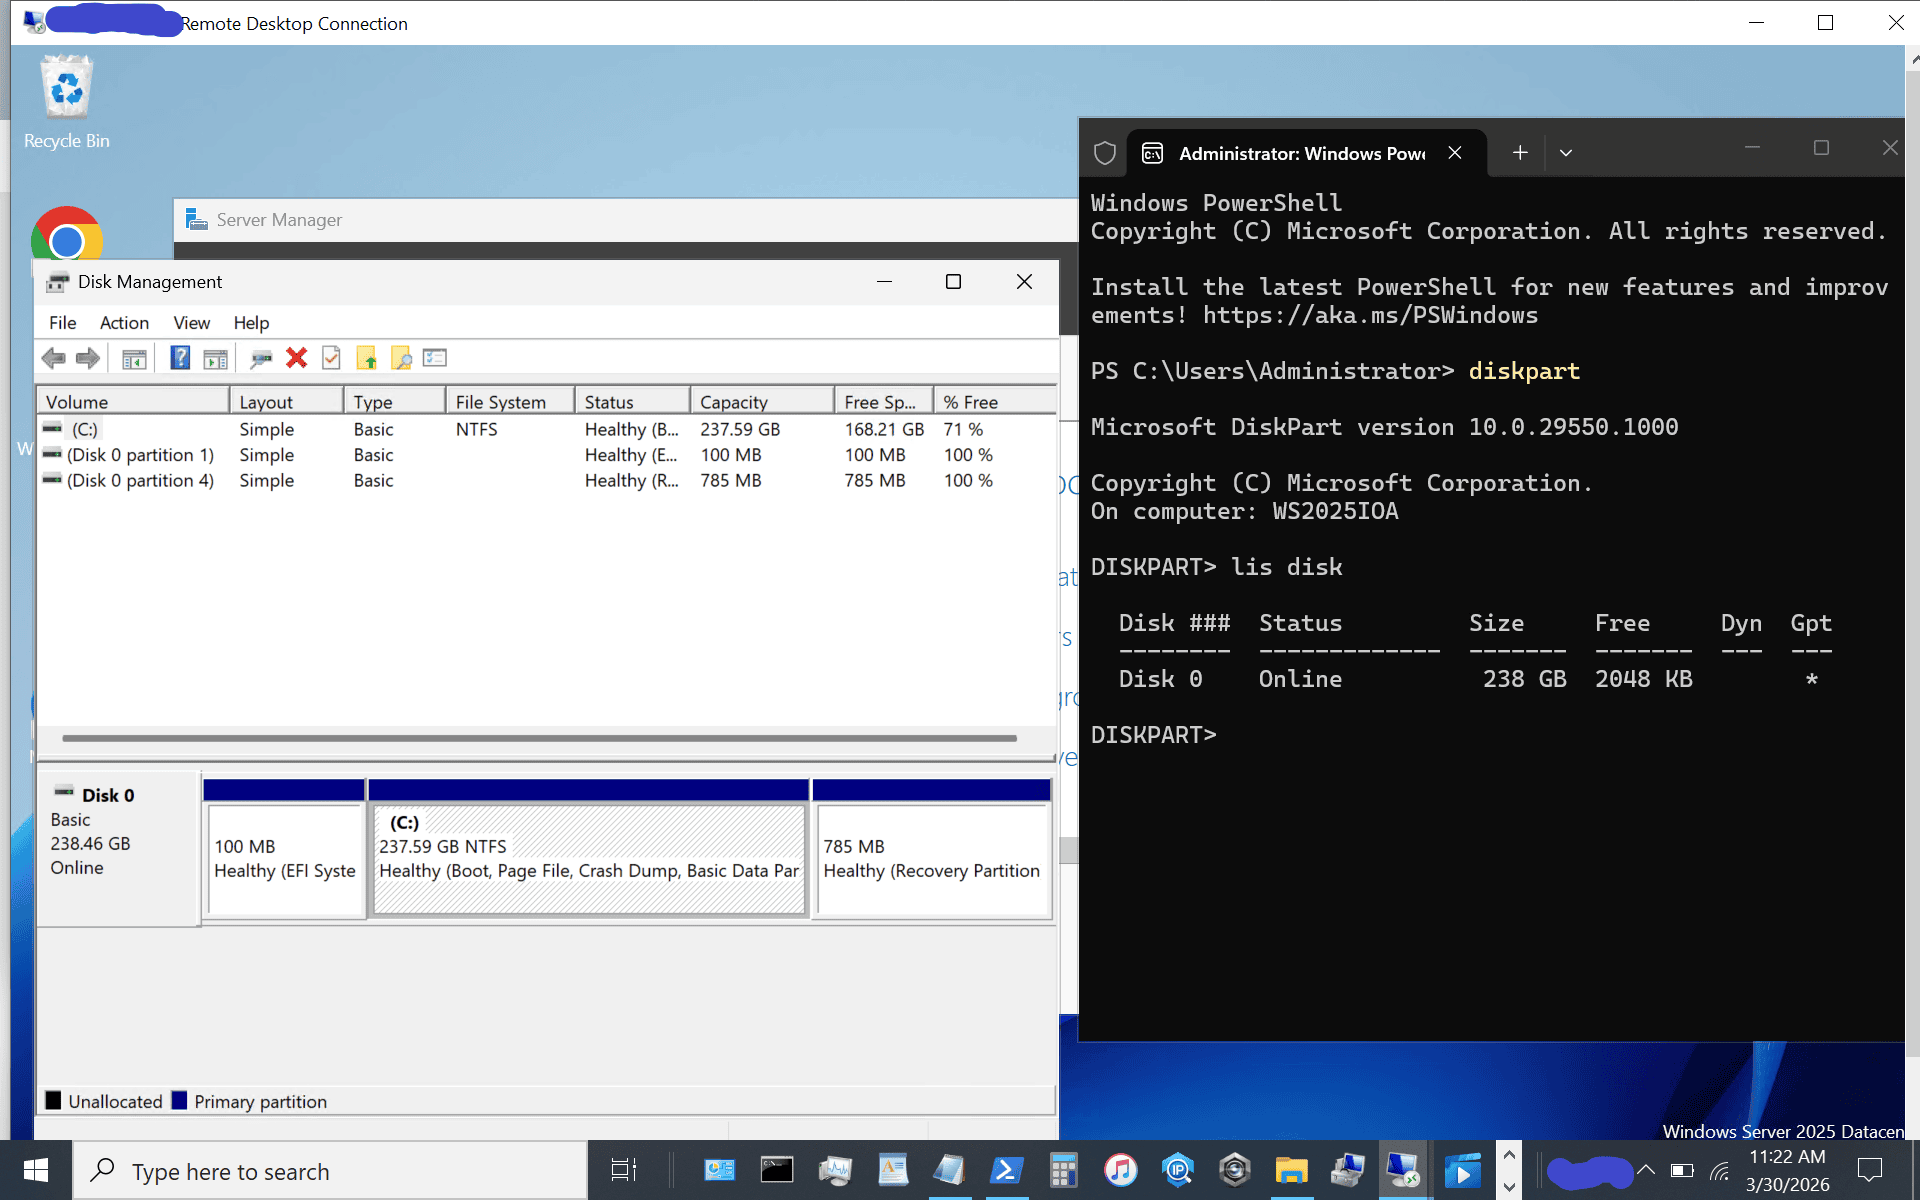Open Notepad taskbar icon
This screenshot has width=1920, height=1200.
pos(949,1170)
